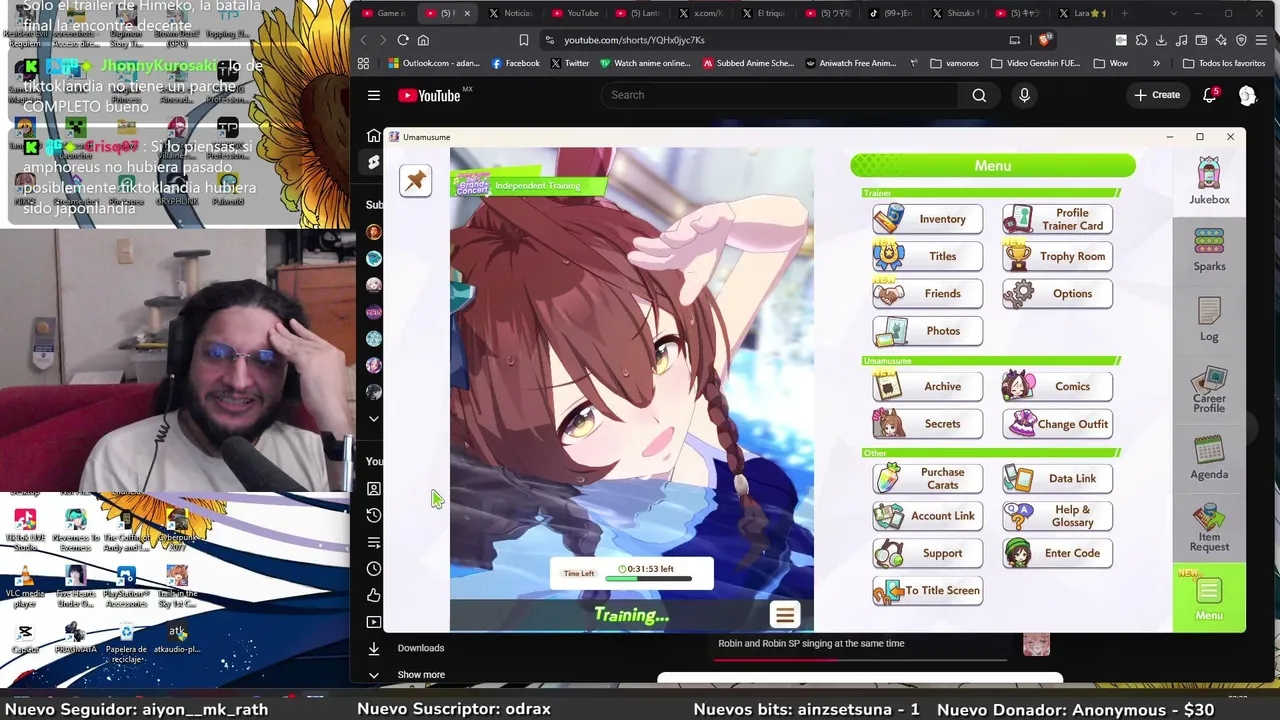
Task: Open the vamonos bookmark folder
Action: tap(954, 63)
